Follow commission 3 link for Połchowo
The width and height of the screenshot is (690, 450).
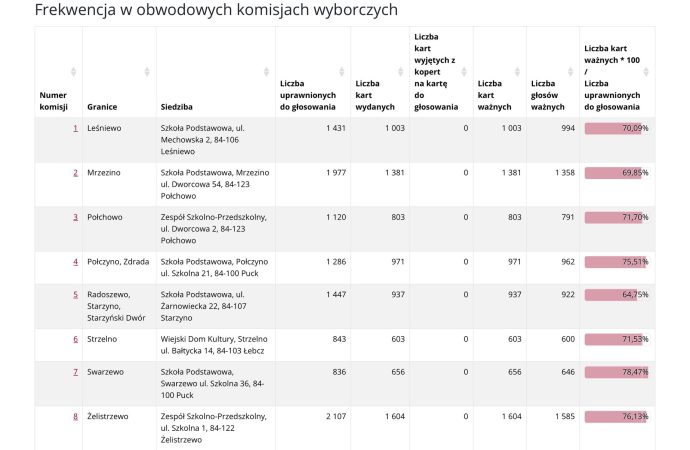point(75,217)
